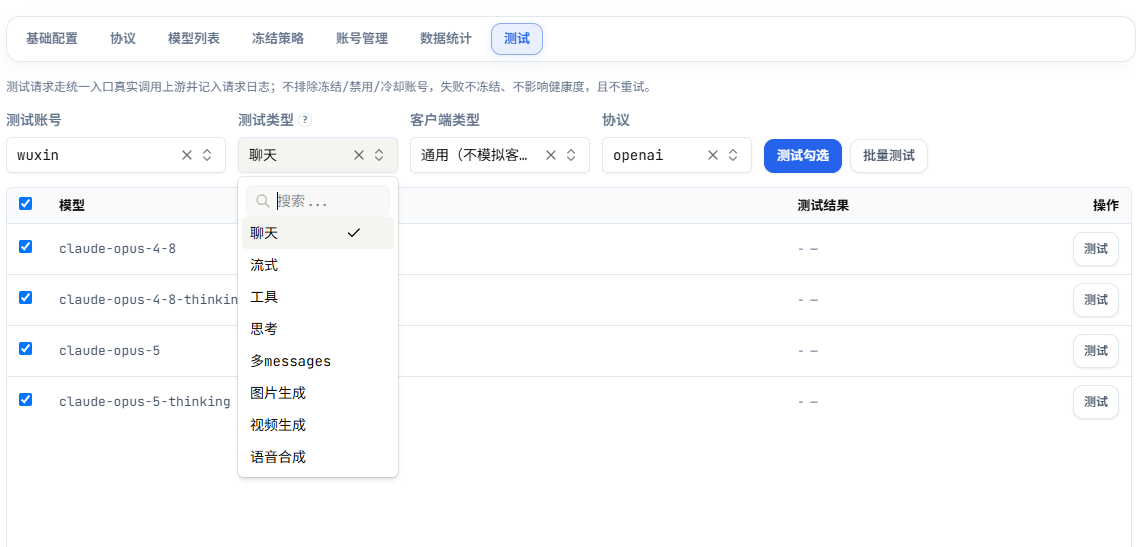Click the 测试类型 field label

(265, 120)
